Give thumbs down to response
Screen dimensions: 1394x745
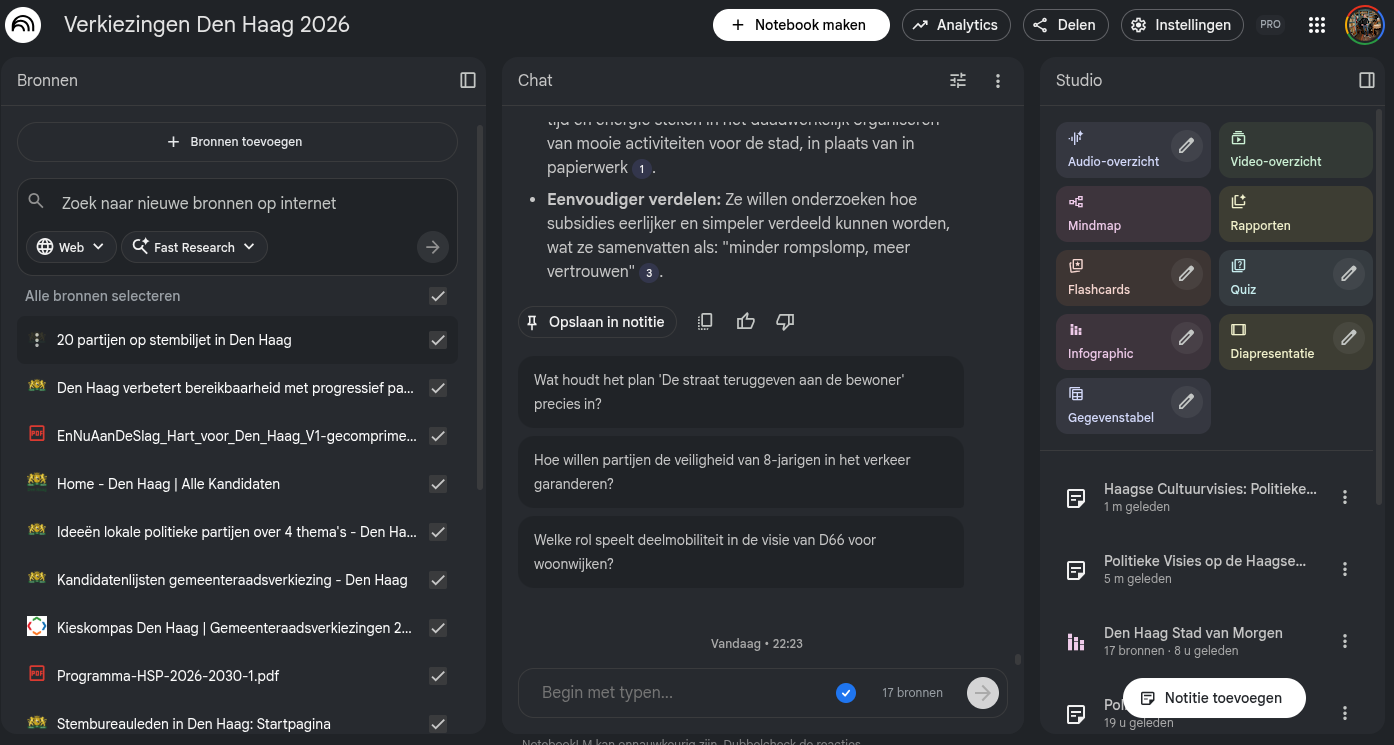click(785, 322)
